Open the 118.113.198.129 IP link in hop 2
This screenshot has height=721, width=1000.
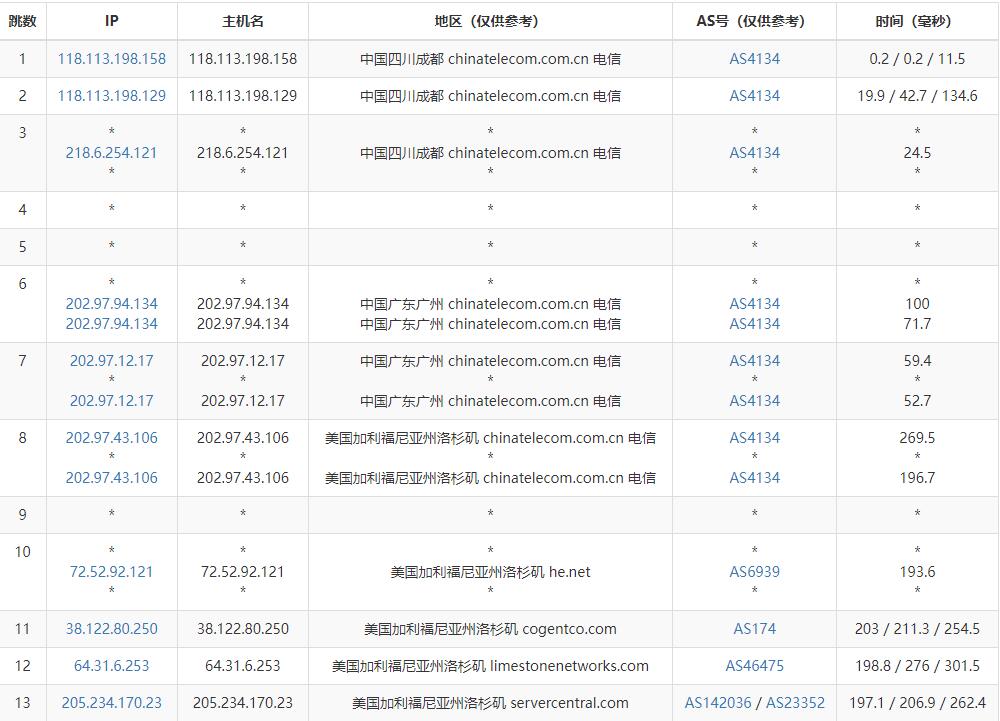click(112, 96)
